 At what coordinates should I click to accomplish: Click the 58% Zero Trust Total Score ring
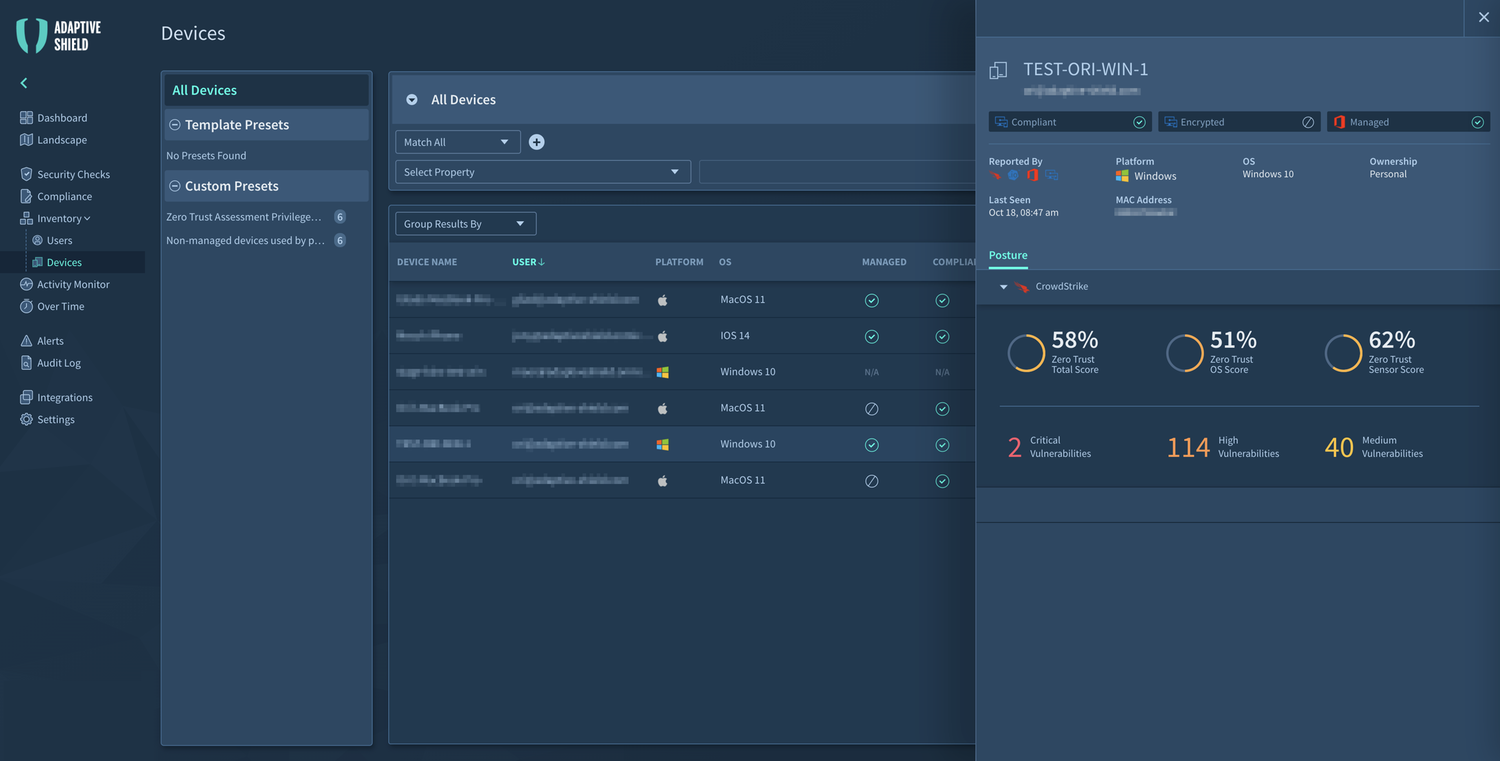tap(1026, 353)
